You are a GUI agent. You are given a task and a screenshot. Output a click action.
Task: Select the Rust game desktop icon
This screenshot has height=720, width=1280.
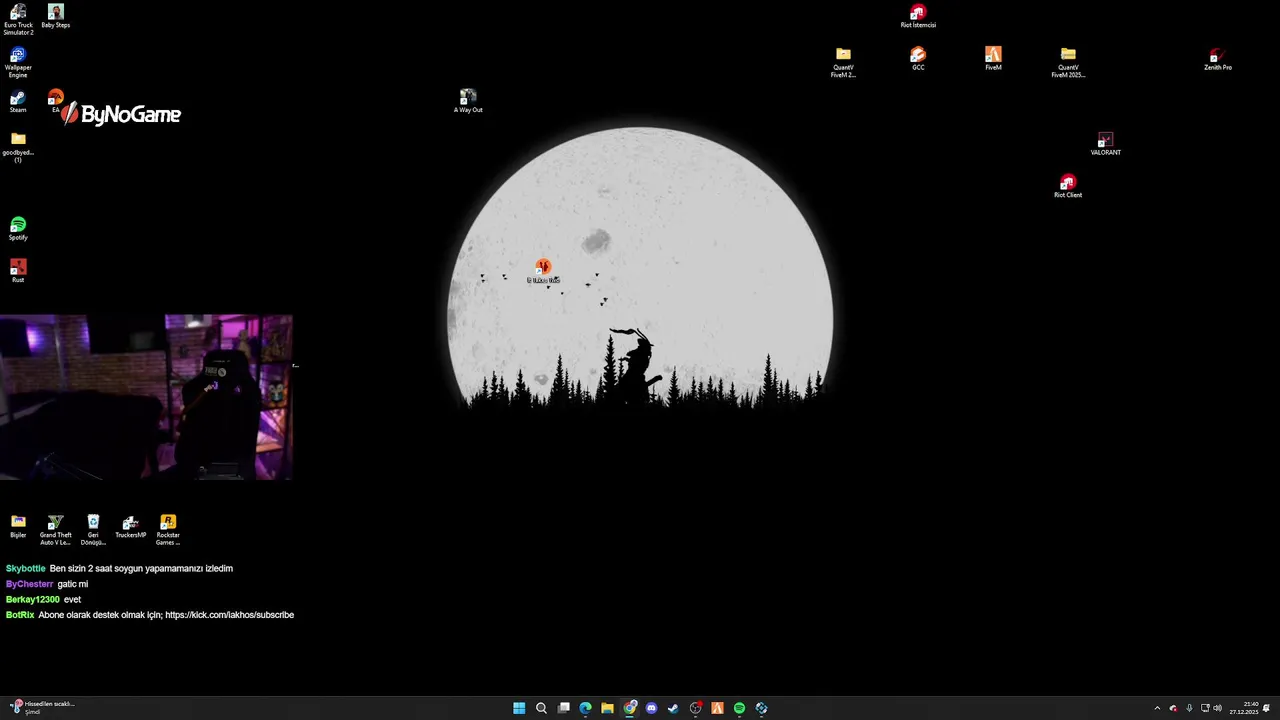18,271
